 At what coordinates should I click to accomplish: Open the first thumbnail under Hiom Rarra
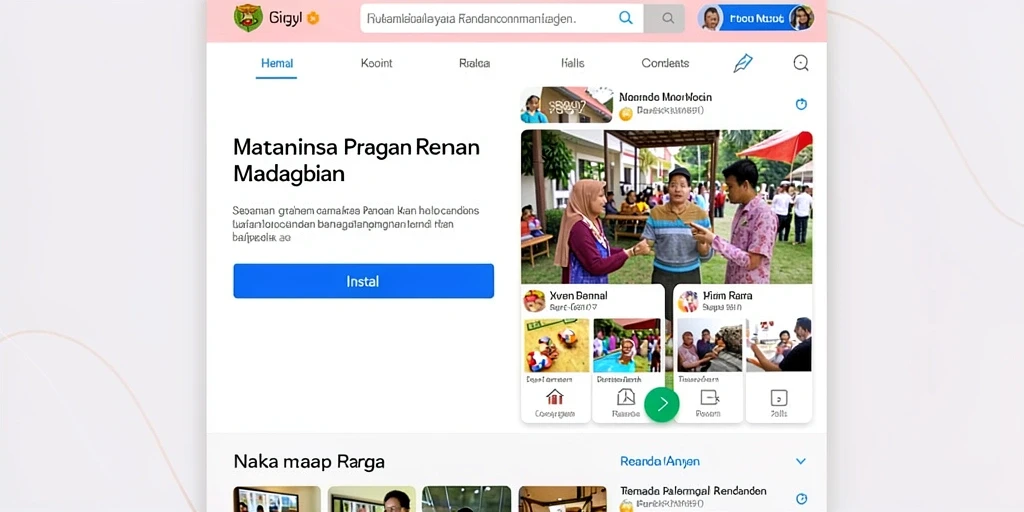pyautogui.click(x=710, y=345)
